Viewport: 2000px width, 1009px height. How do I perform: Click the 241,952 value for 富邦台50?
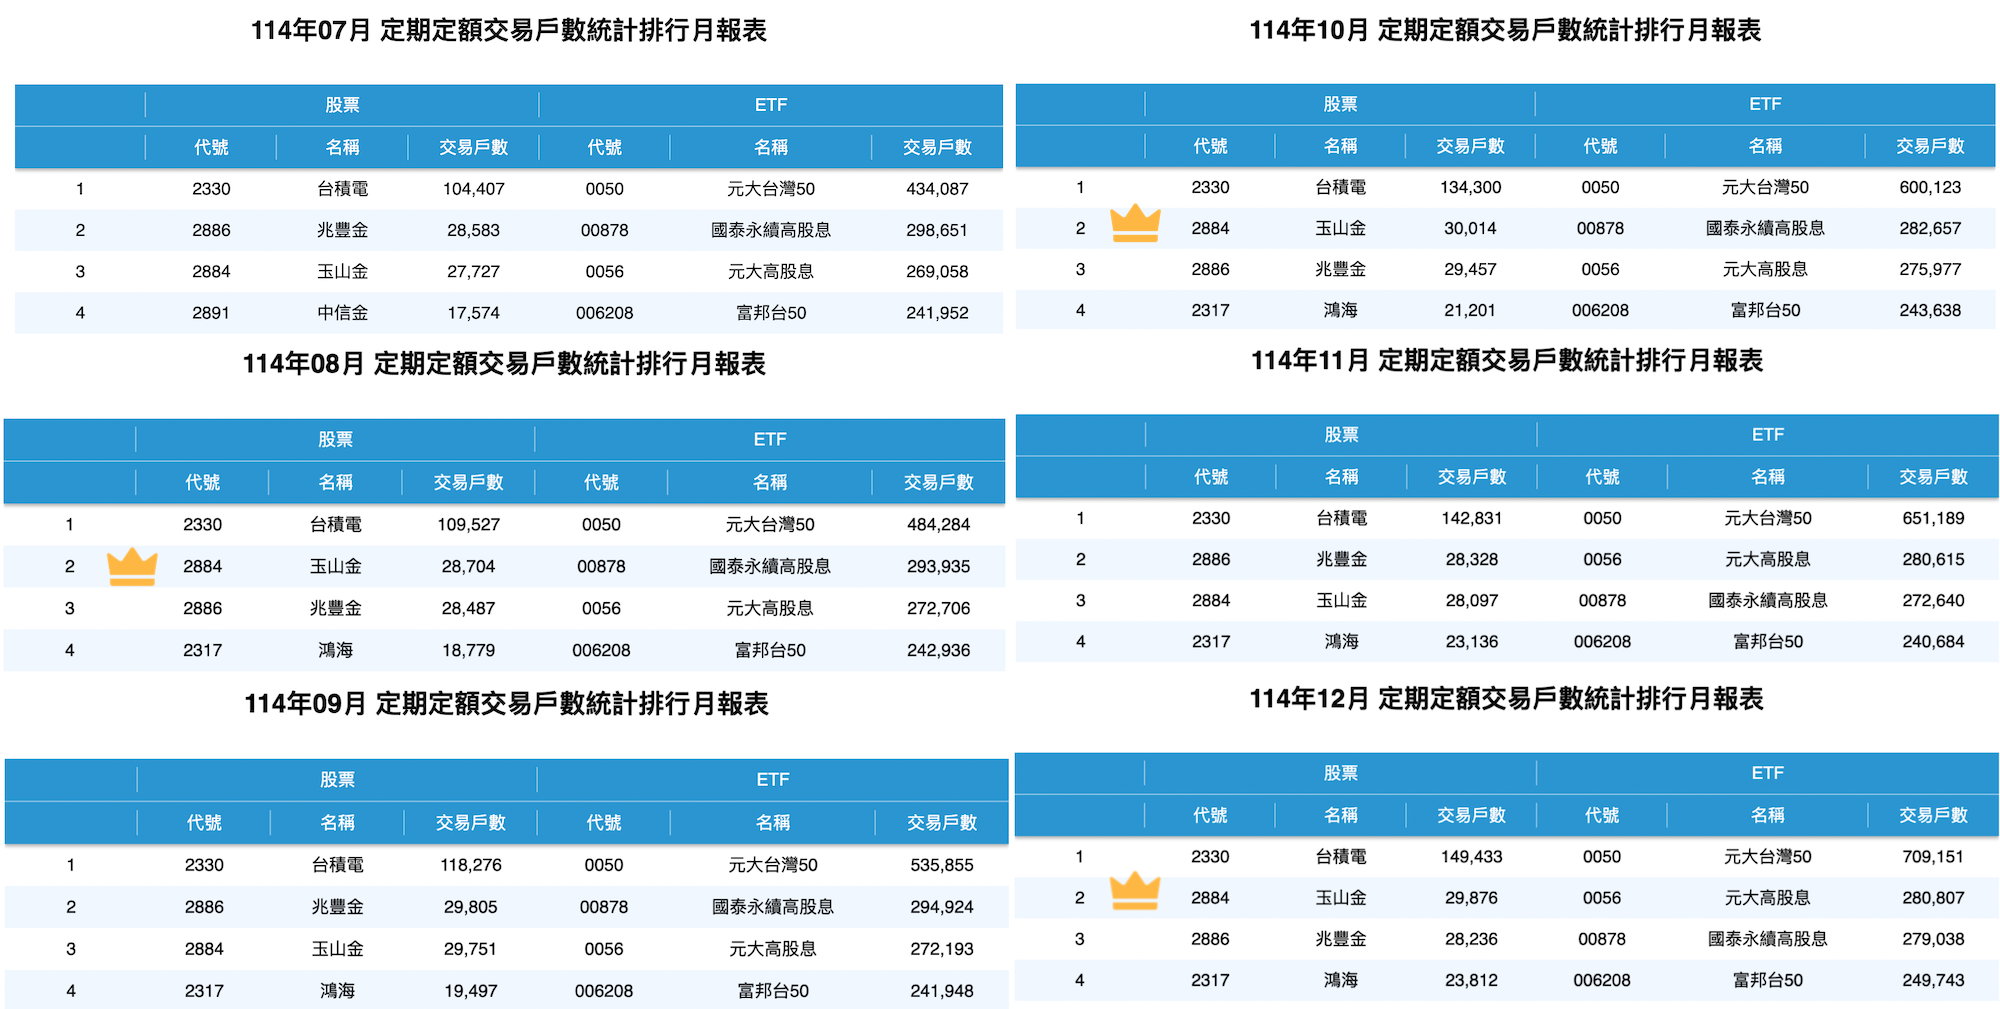pyautogui.click(x=937, y=313)
